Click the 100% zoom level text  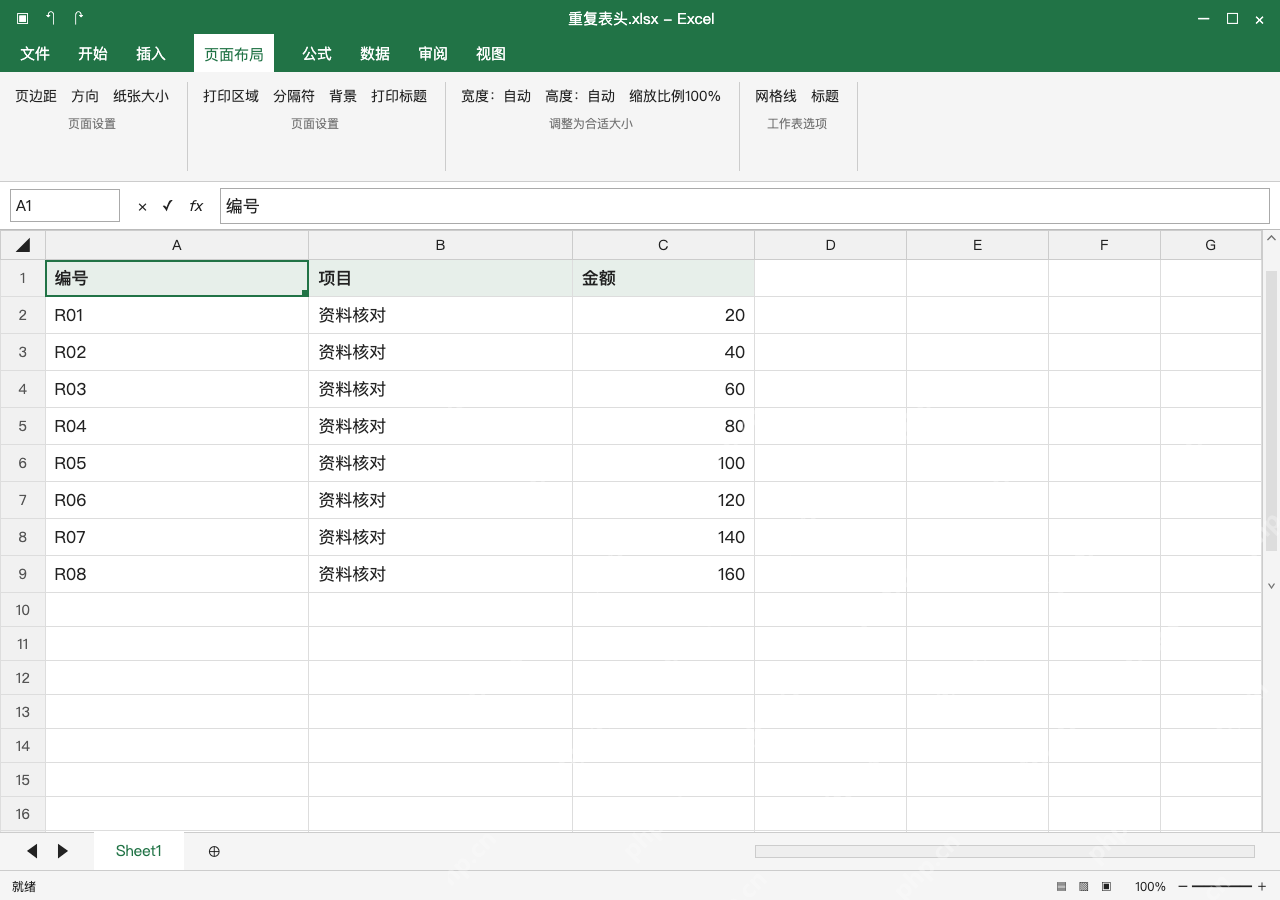[x=1150, y=886]
